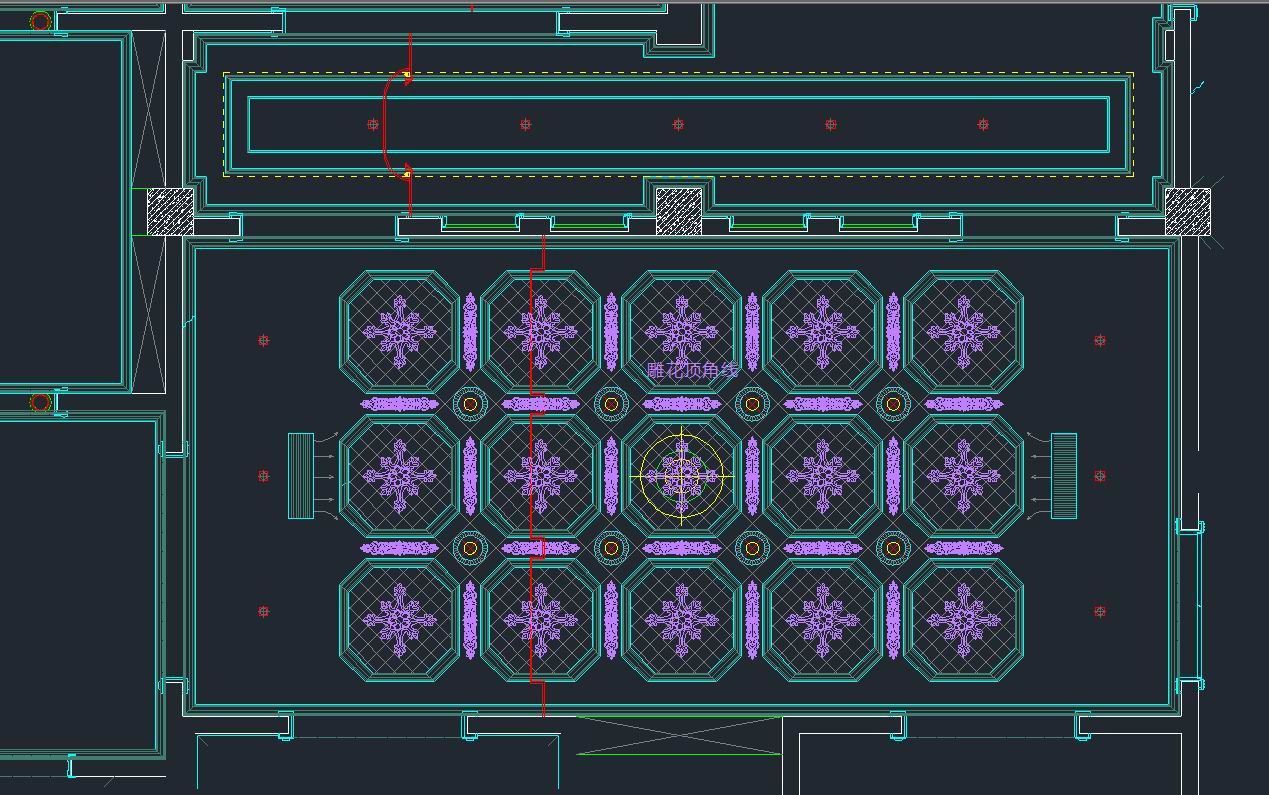
Task: Select red circle symbol in top-left corner
Action: (40, 21)
